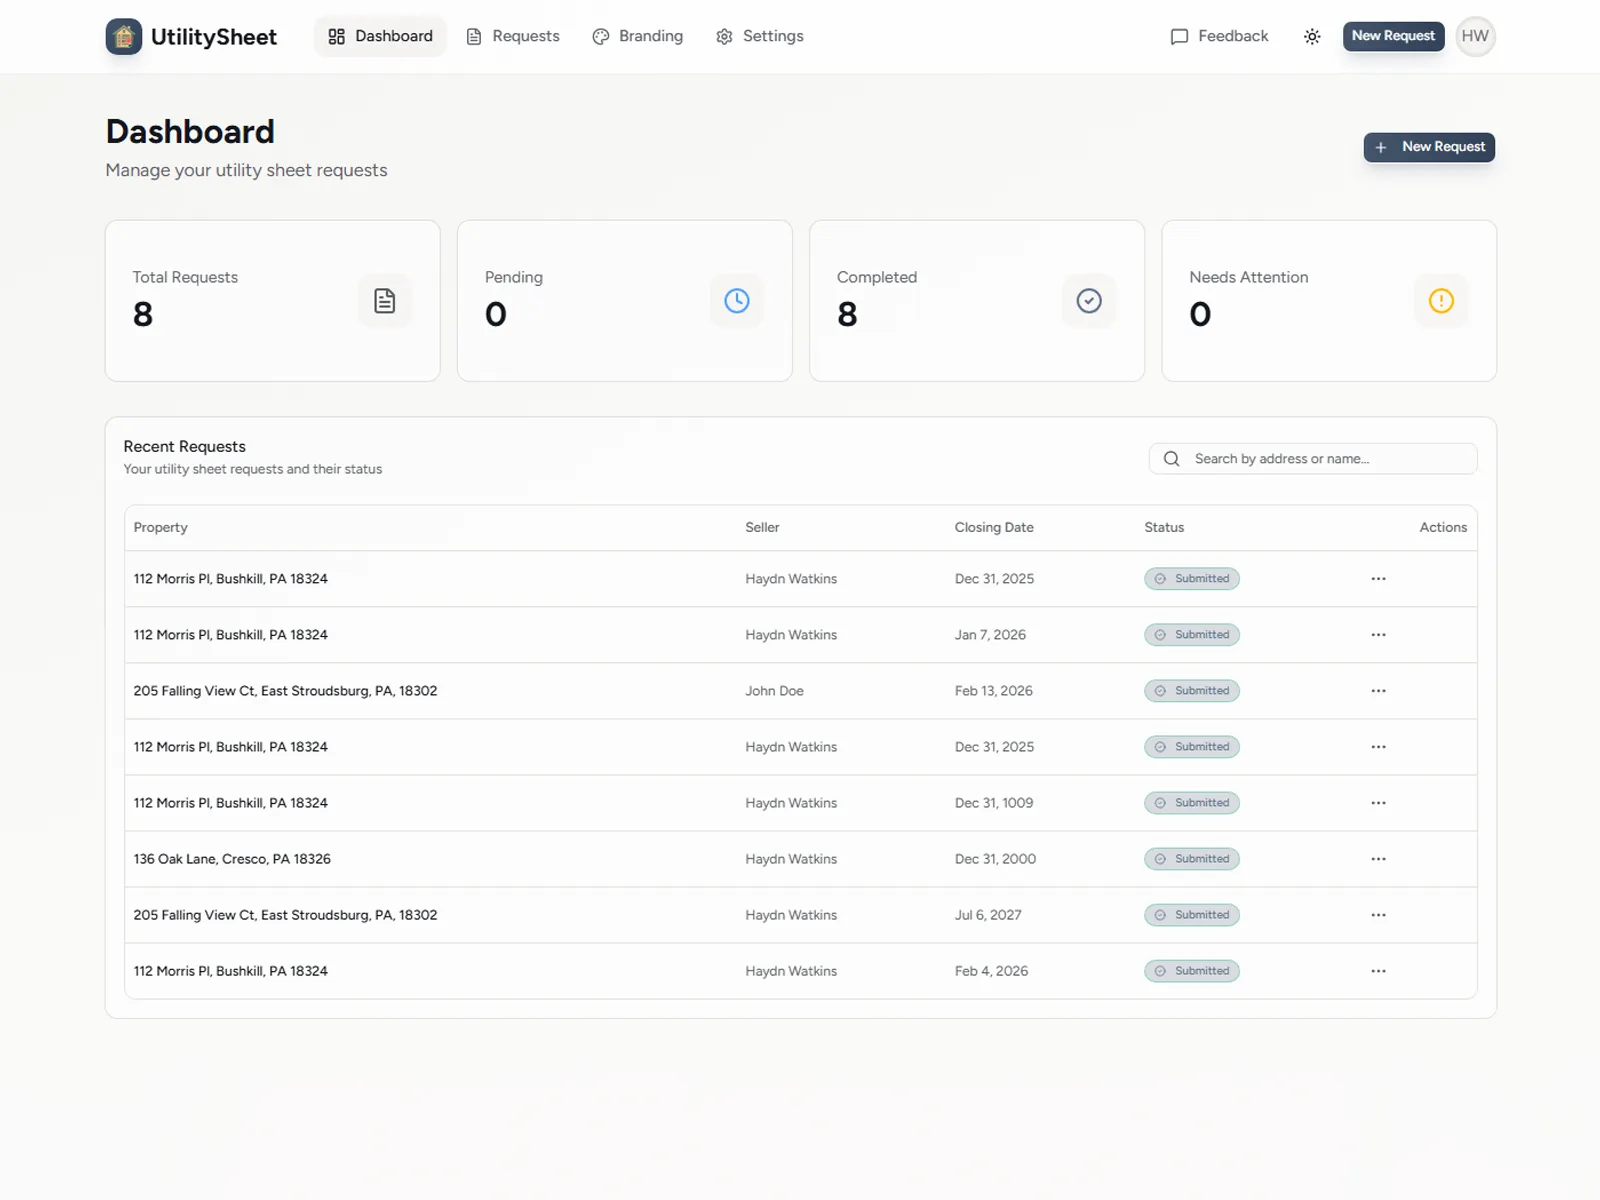This screenshot has height=1200, width=1600.
Task: Select the Requests document icon
Action: coord(474,36)
